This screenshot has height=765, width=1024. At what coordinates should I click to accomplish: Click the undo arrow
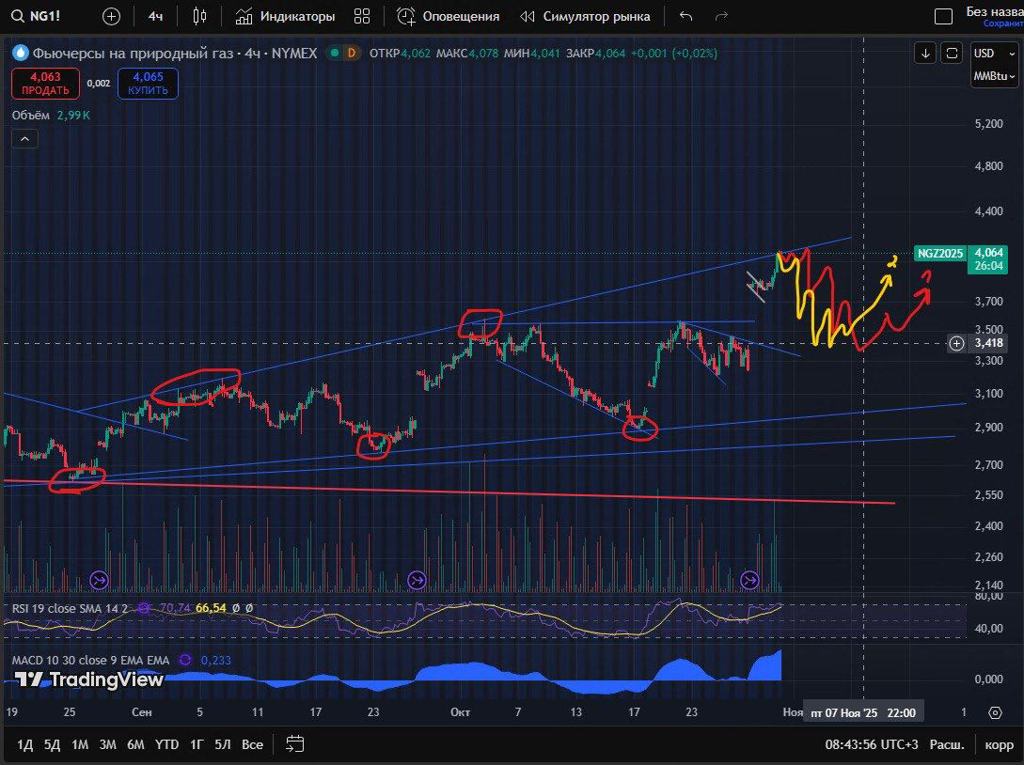685,16
